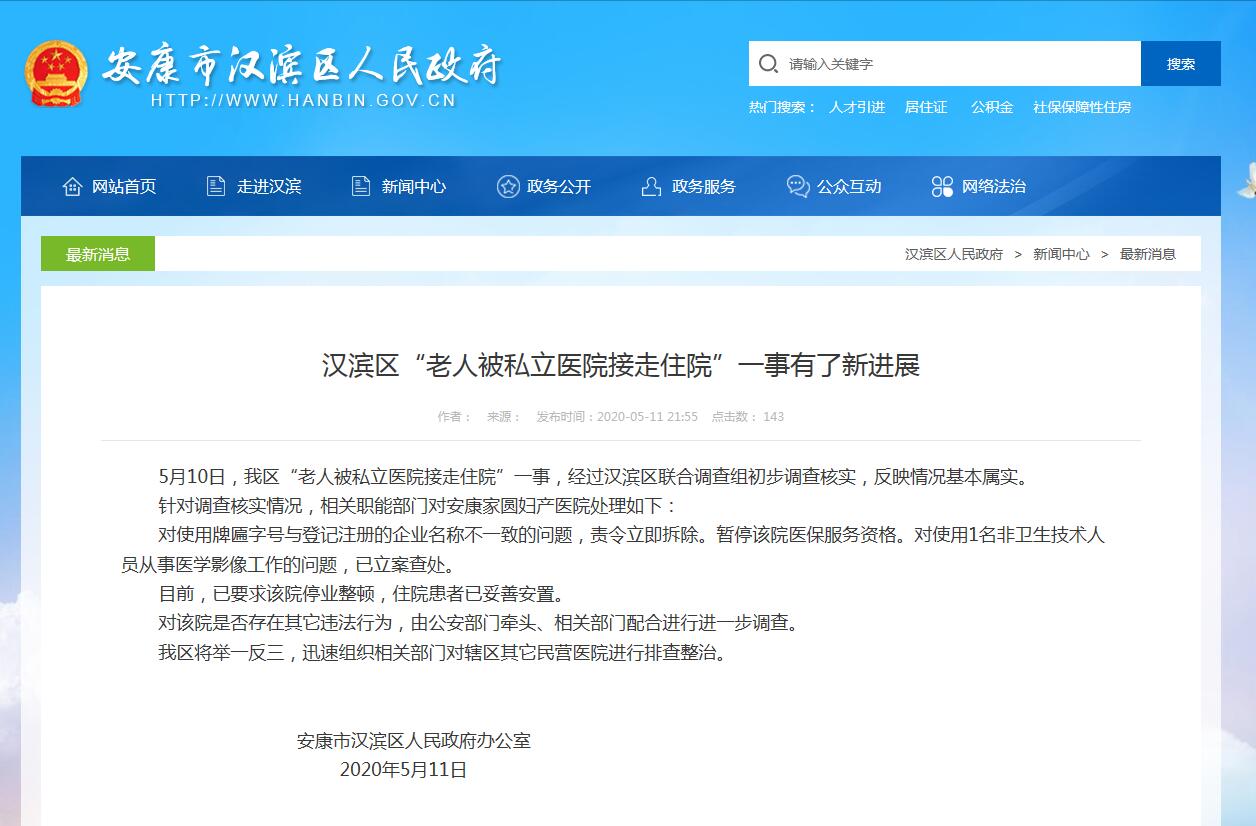This screenshot has width=1256, height=826.
Task: Click the national emblem logo
Action: click(x=55, y=74)
